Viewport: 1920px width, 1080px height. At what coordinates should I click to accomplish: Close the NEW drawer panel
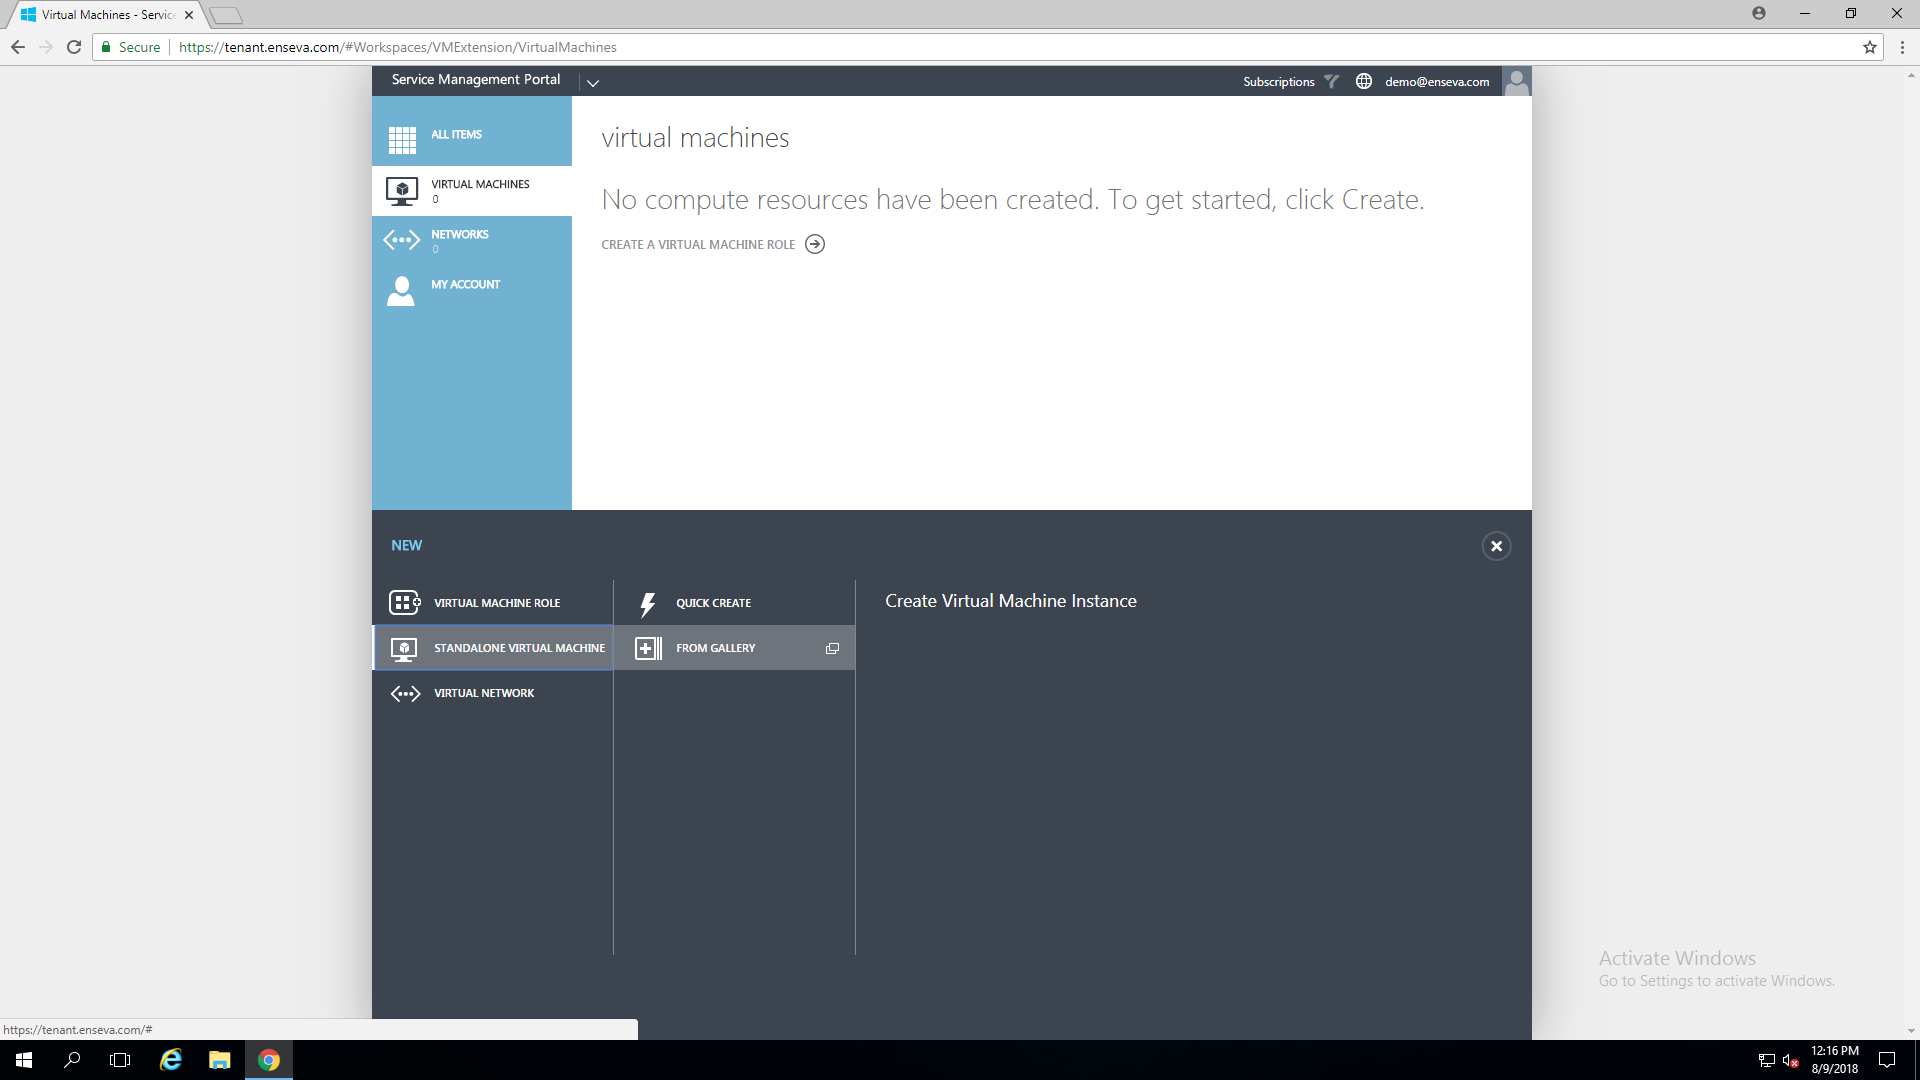point(1496,546)
